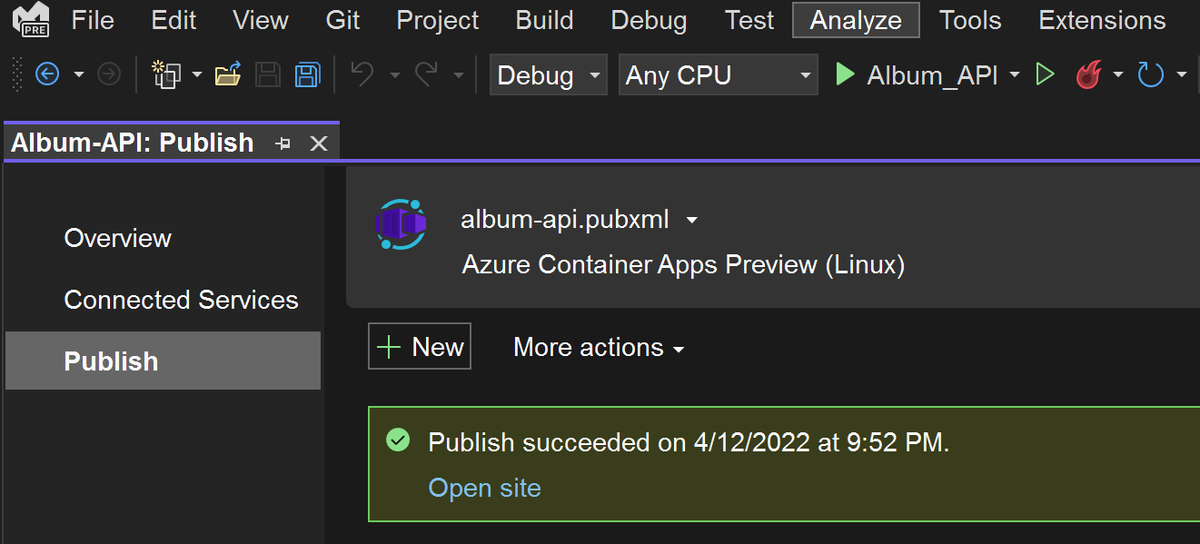Screen dimensions: 1200x544
Task: Click the Hot Reload flame icon
Action: 1089,75
